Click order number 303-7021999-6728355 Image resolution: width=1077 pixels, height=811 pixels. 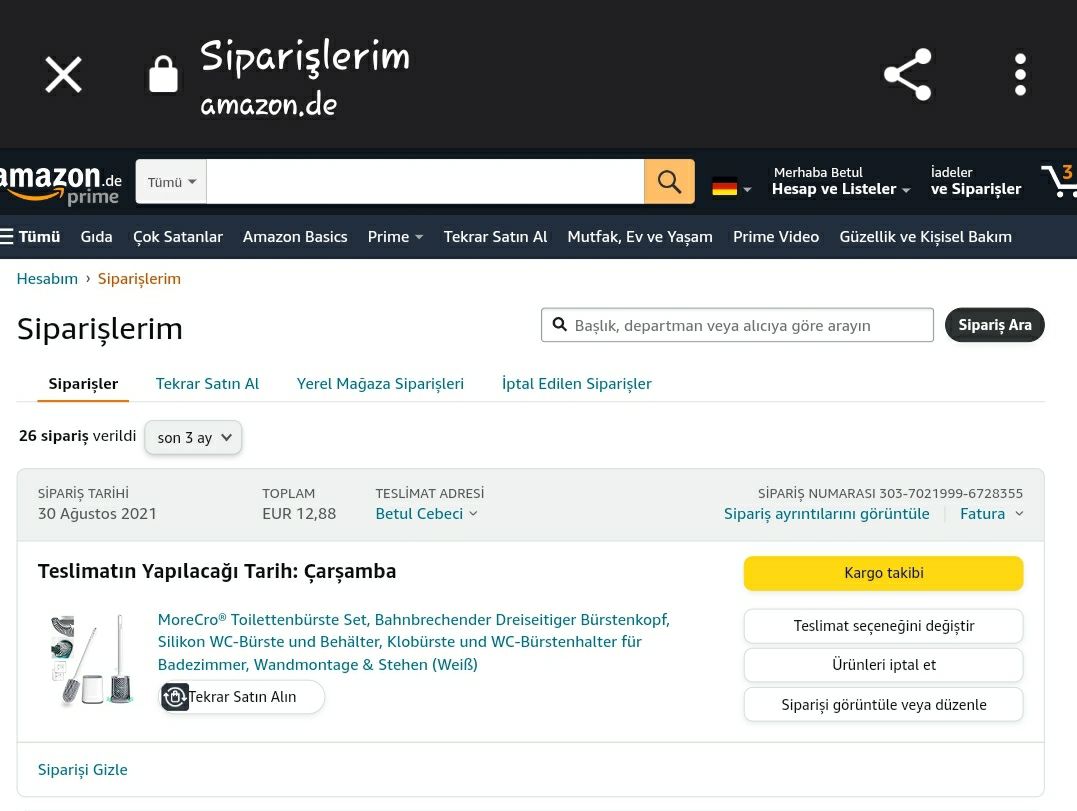951,493
